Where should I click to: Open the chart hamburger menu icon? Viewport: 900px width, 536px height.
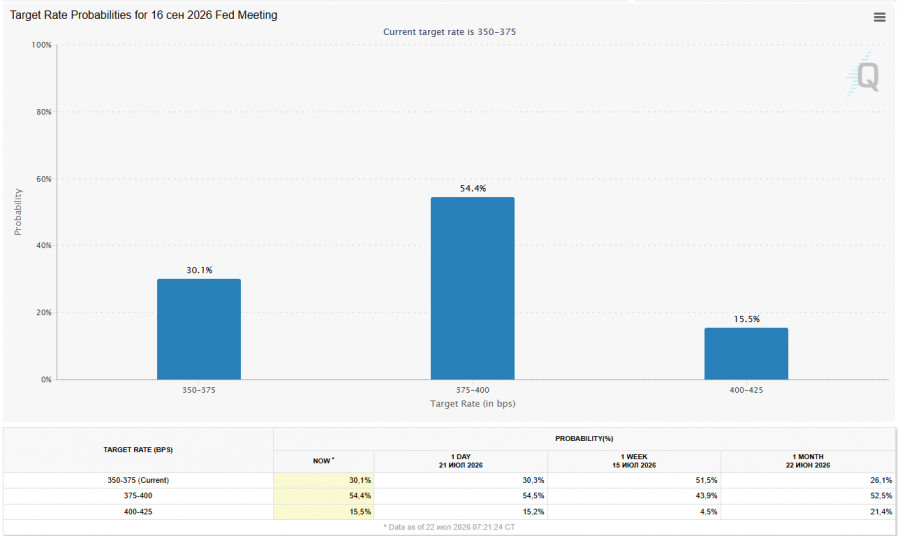pos(879,17)
